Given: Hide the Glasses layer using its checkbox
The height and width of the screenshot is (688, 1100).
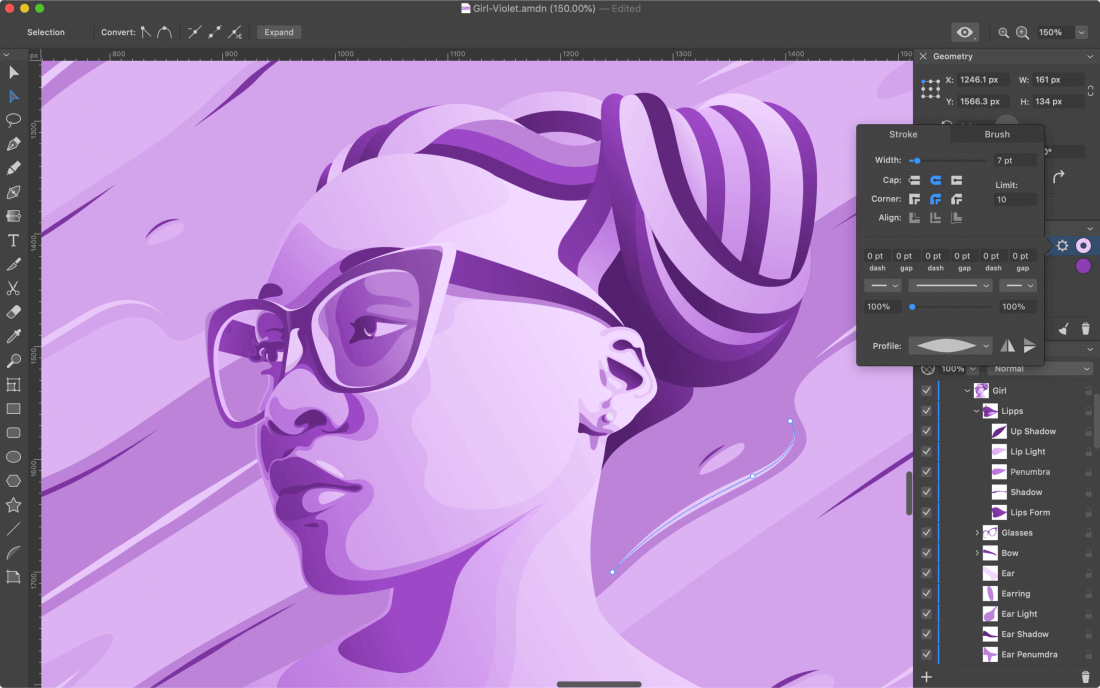Looking at the screenshot, I should click(x=927, y=533).
